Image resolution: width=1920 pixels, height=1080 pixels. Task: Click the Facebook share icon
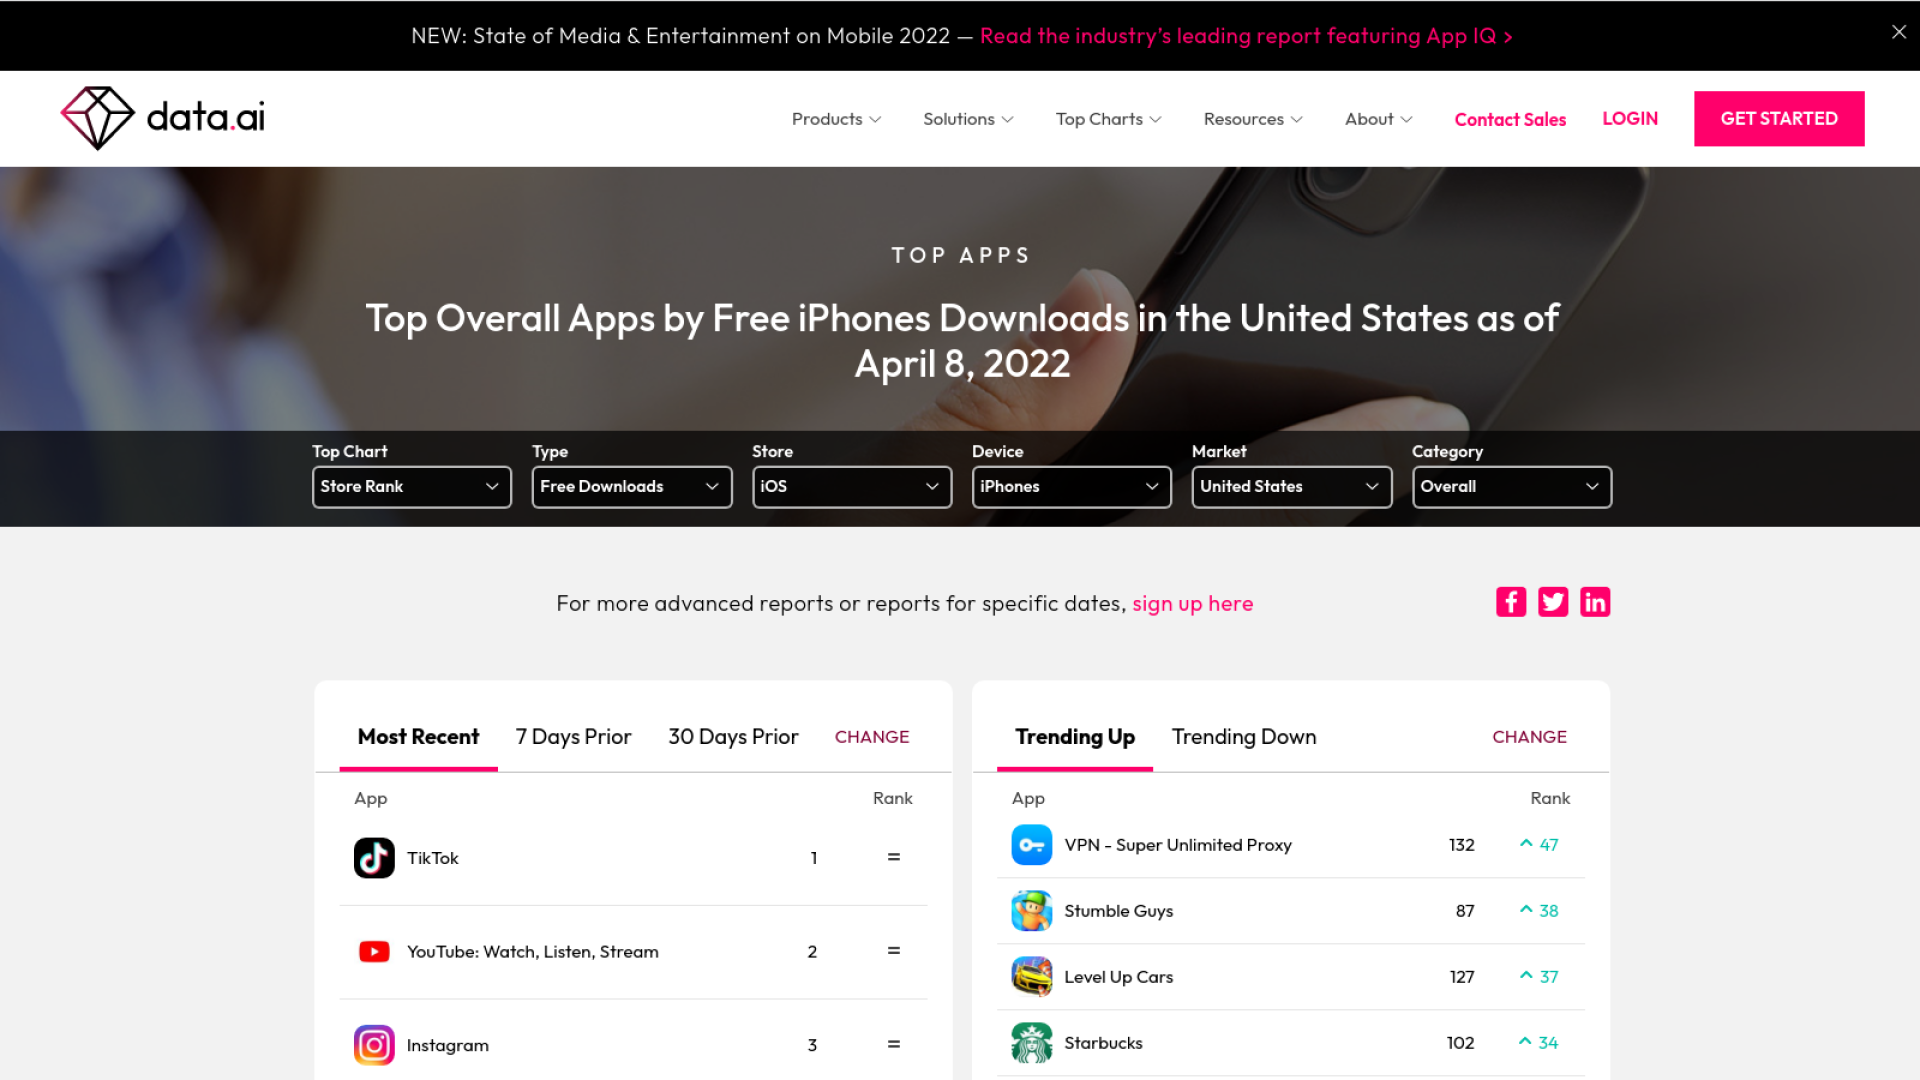(x=1510, y=602)
